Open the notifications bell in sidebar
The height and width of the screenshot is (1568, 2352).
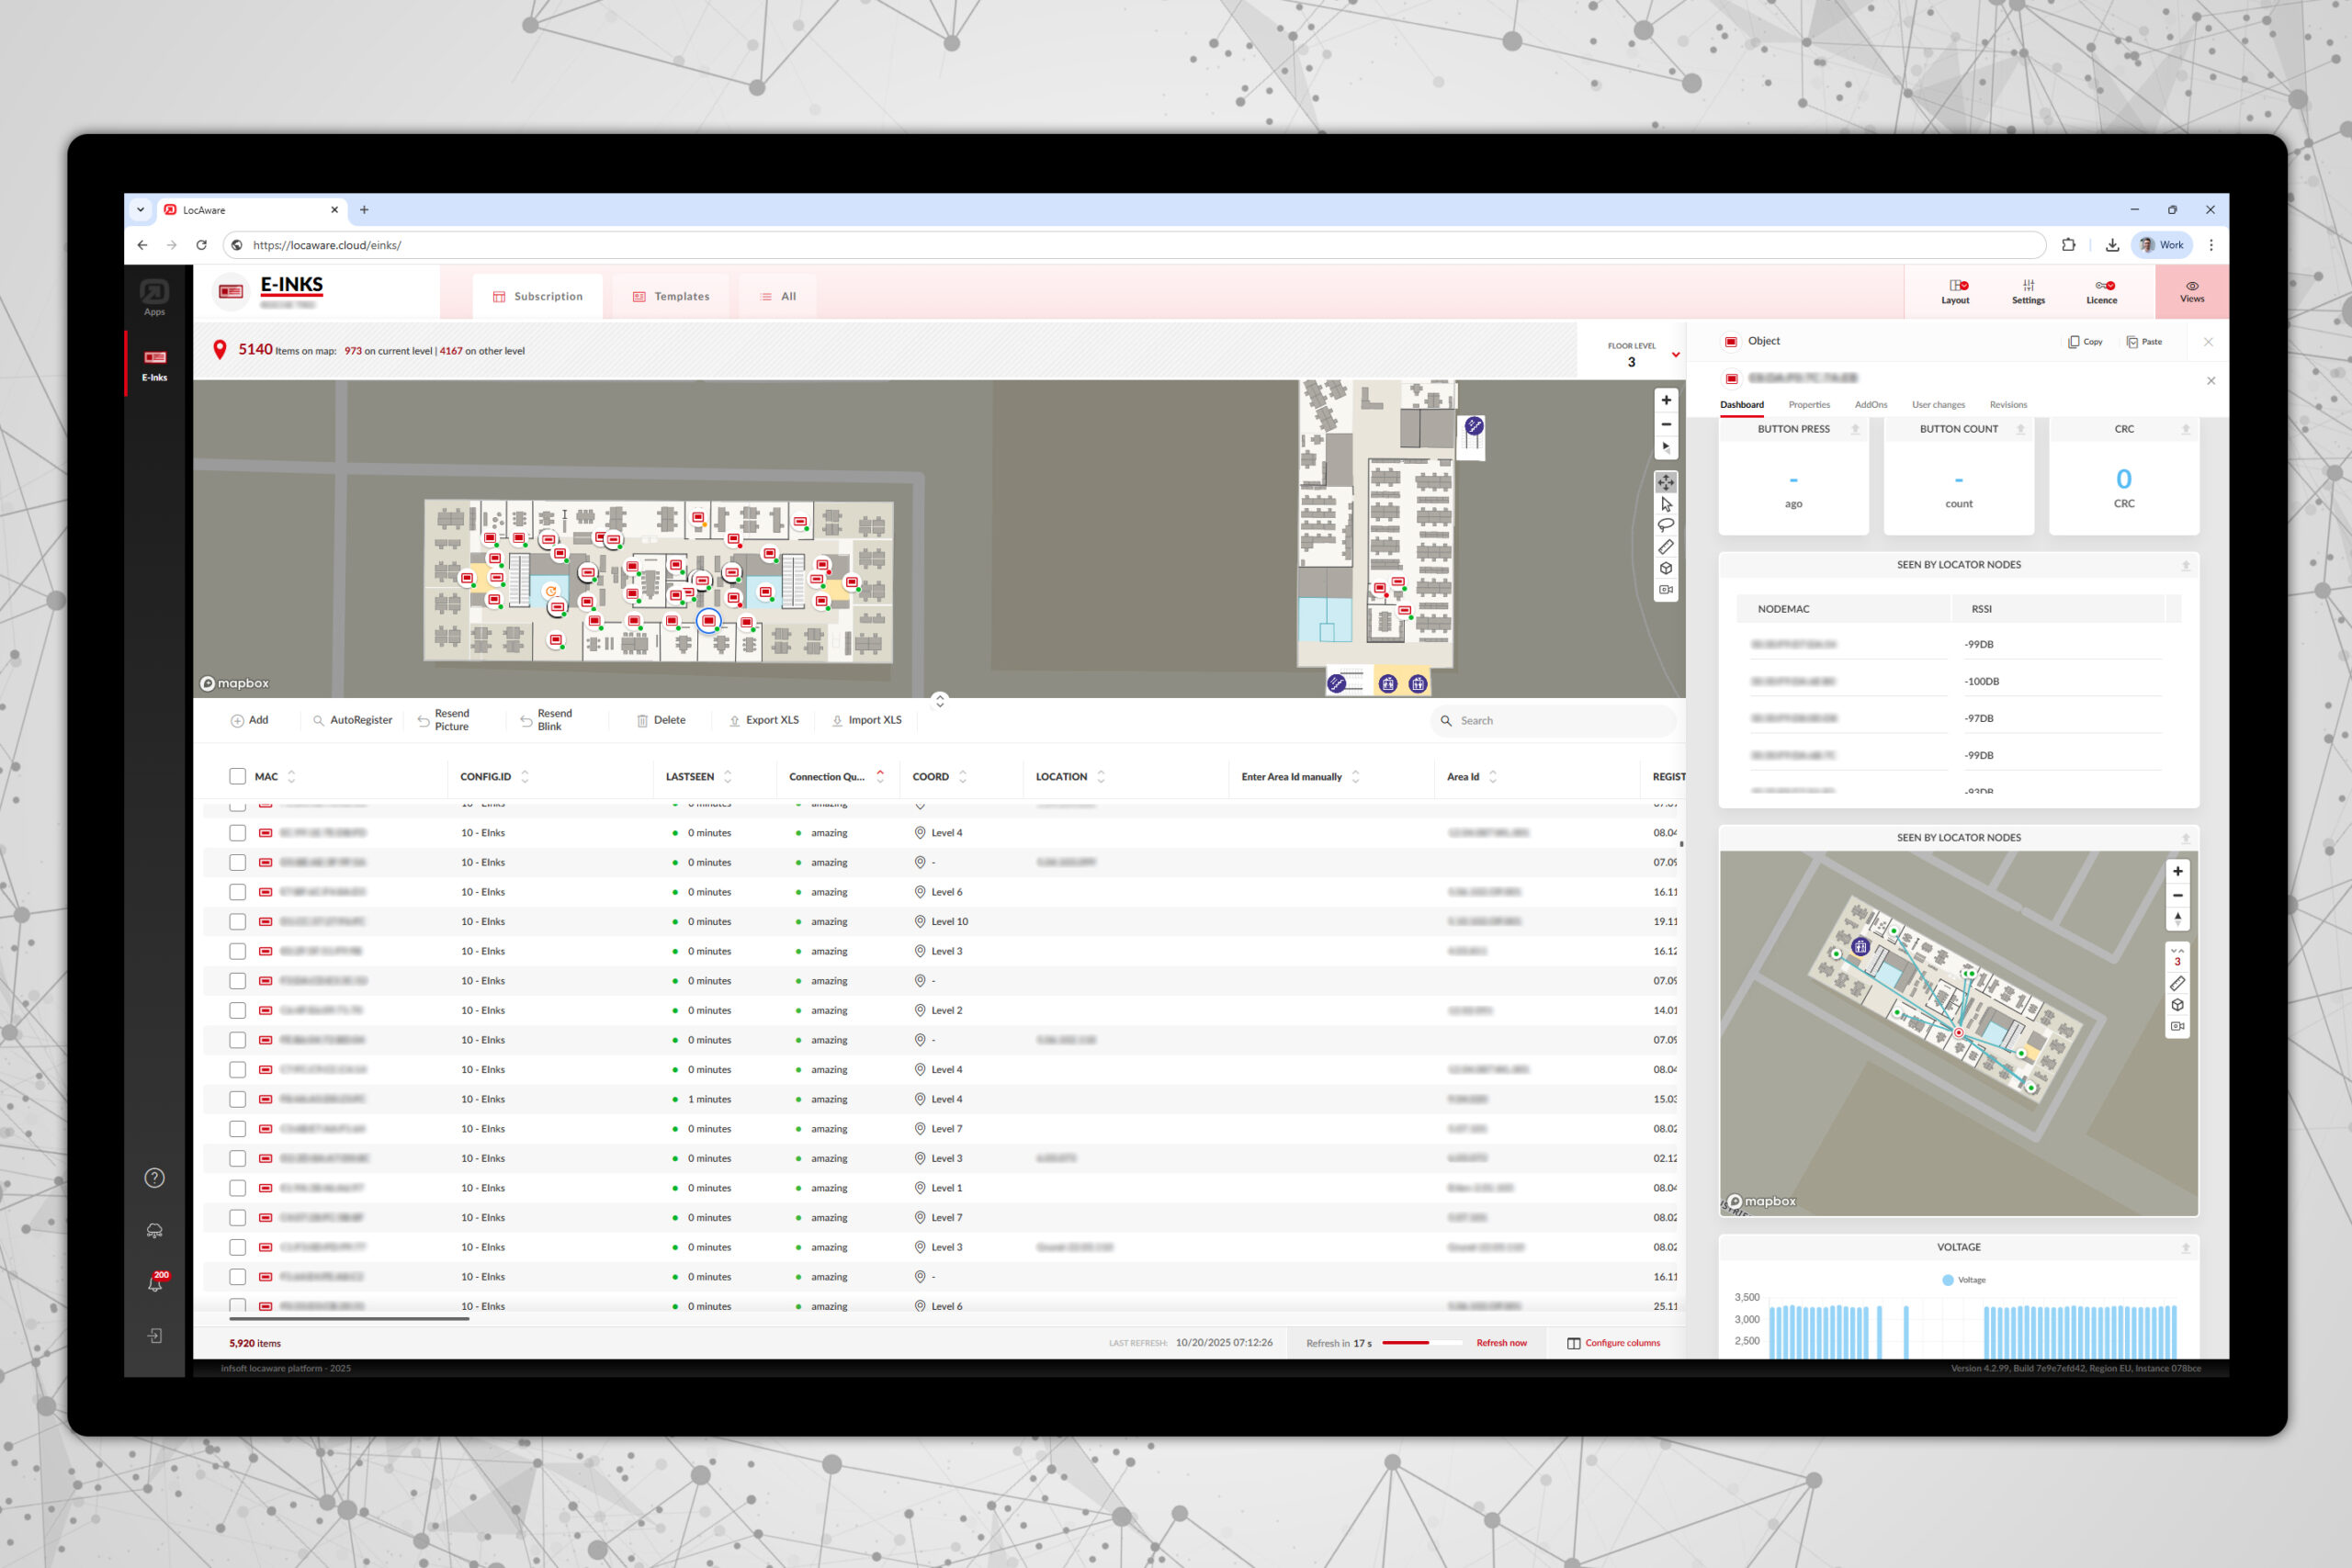tap(155, 1283)
